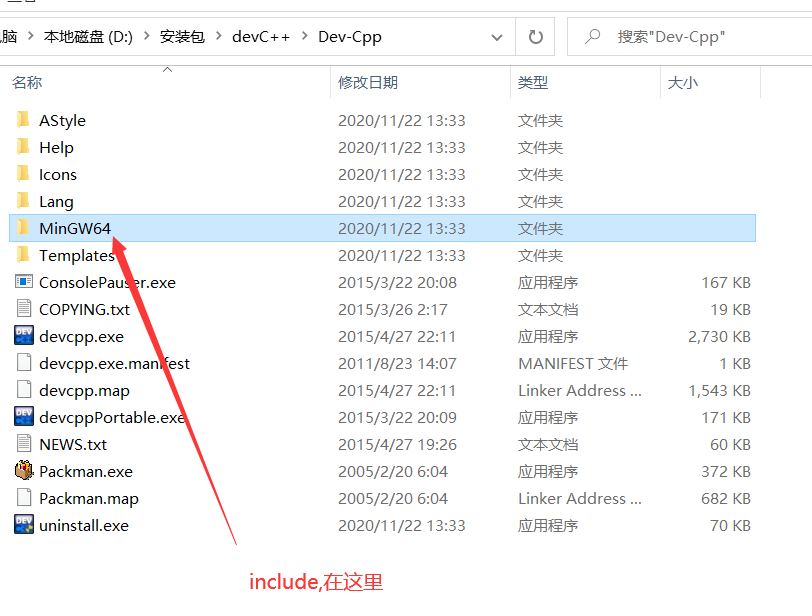Select the Icons folder icon
This screenshot has width=812, height=616.
pyautogui.click(x=23, y=174)
